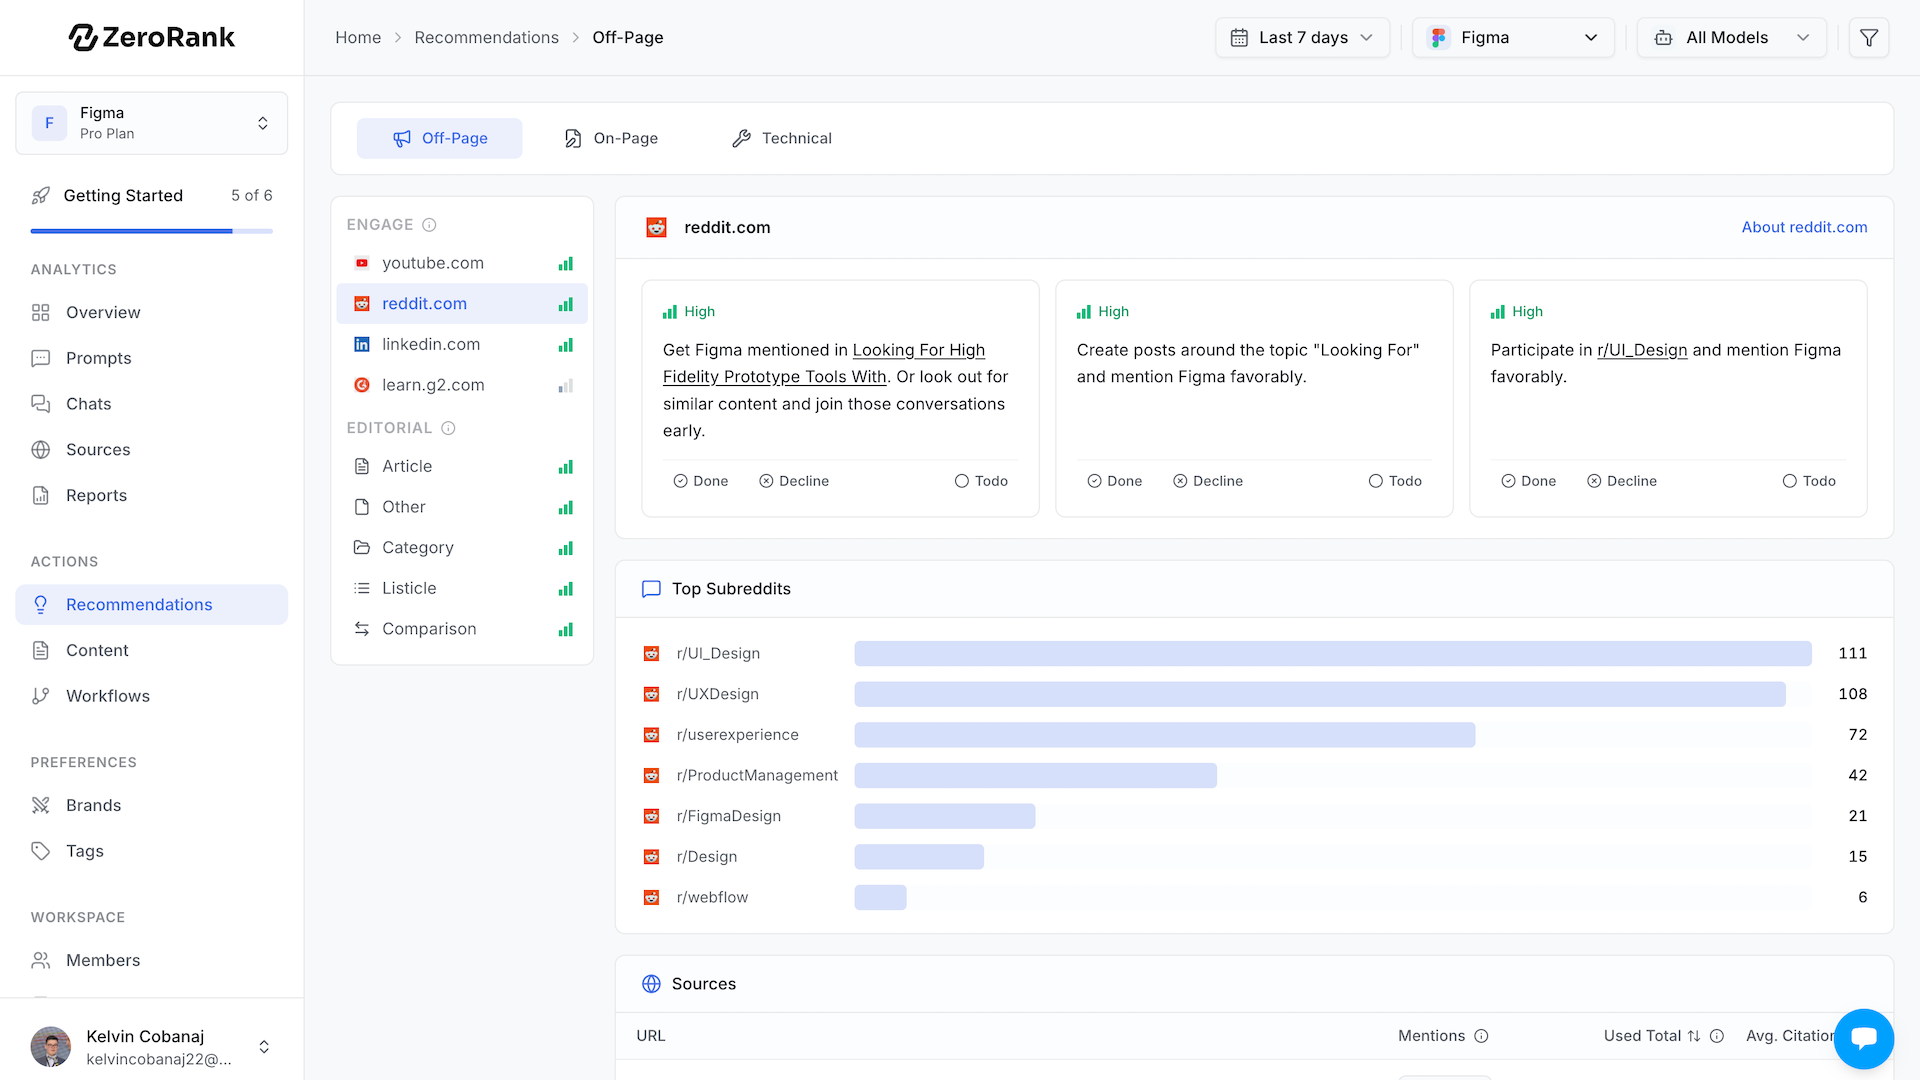The width and height of the screenshot is (1920, 1080).
Task: Click the Getting Started rocket icon
Action: [x=41, y=196]
